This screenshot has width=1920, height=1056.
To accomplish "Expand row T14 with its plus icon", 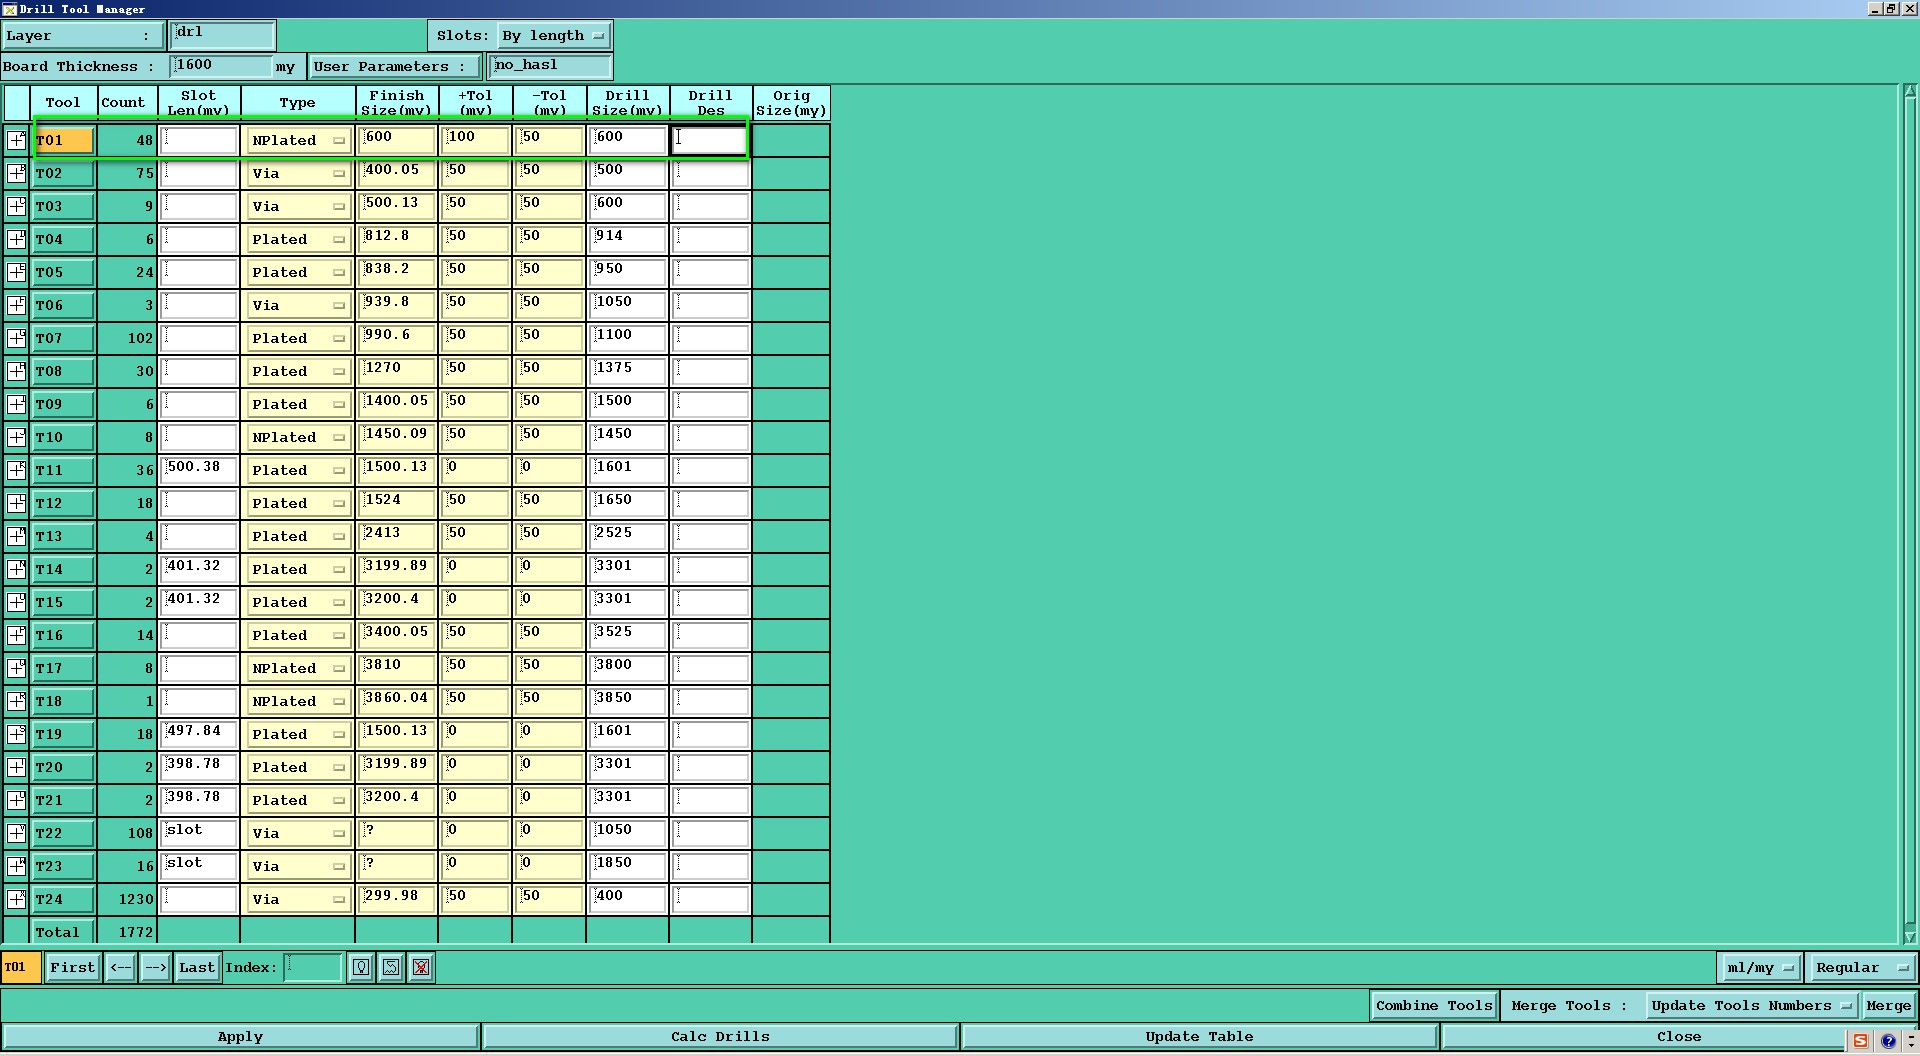I will [x=17, y=569].
